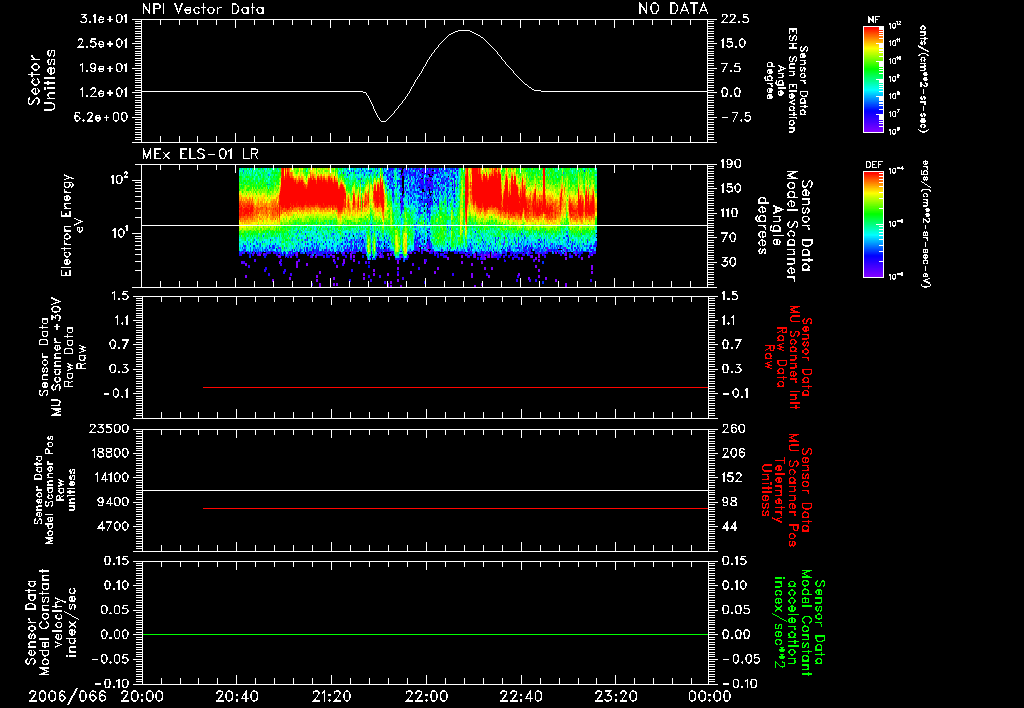Click the '23500' scanner position tick label

point(109,428)
